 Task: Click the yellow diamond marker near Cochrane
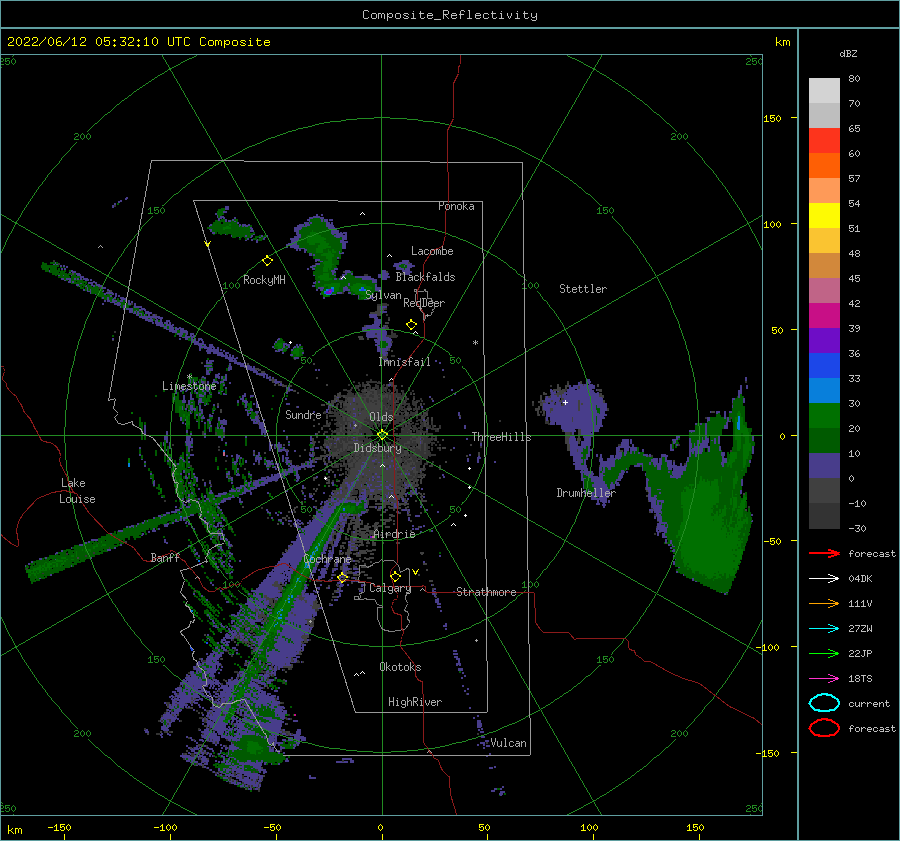coord(343,577)
